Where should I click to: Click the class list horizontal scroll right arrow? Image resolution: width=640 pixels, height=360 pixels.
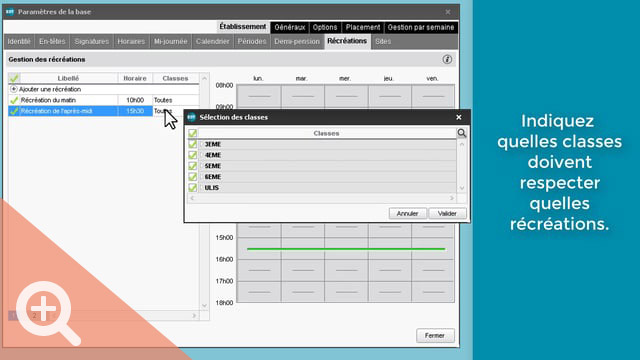point(452,198)
